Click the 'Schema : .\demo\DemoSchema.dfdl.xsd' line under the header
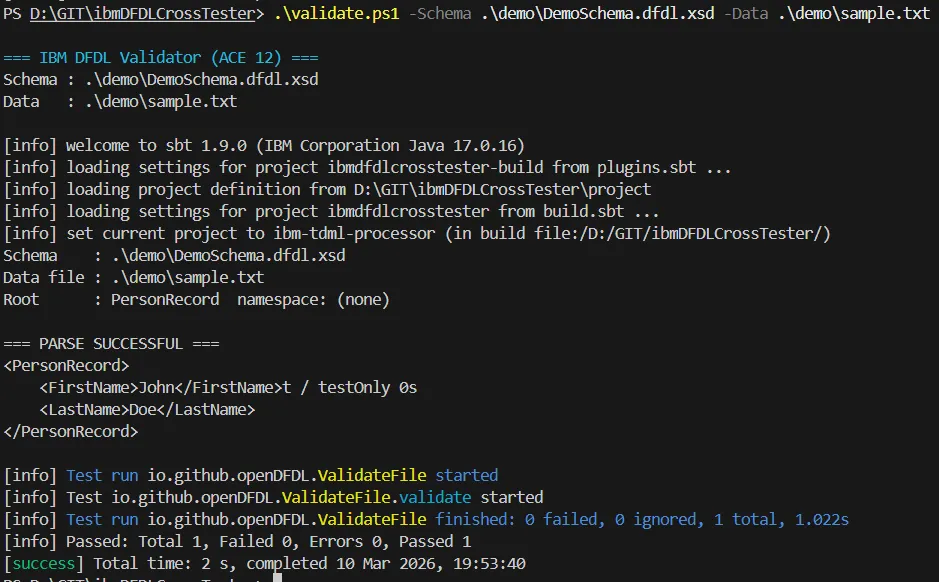This screenshot has width=939, height=582. (x=160, y=80)
